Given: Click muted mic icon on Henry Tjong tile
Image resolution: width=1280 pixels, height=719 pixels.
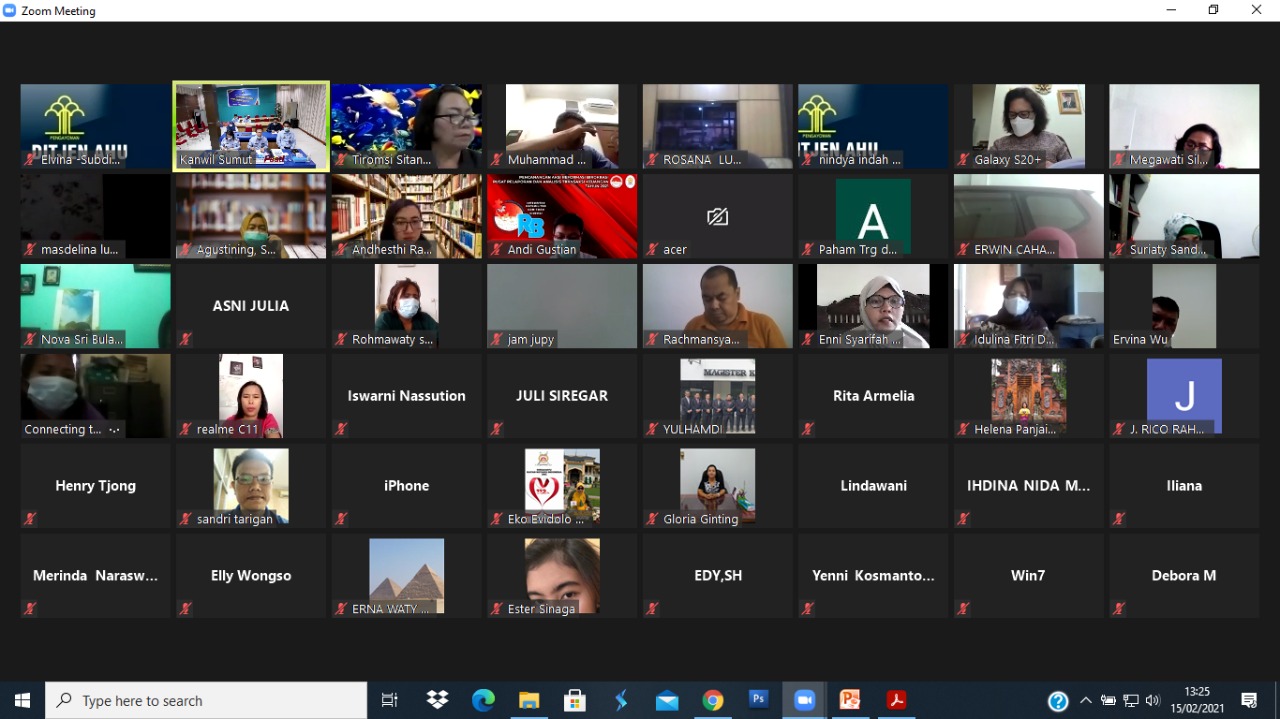Looking at the screenshot, I should tap(30, 519).
